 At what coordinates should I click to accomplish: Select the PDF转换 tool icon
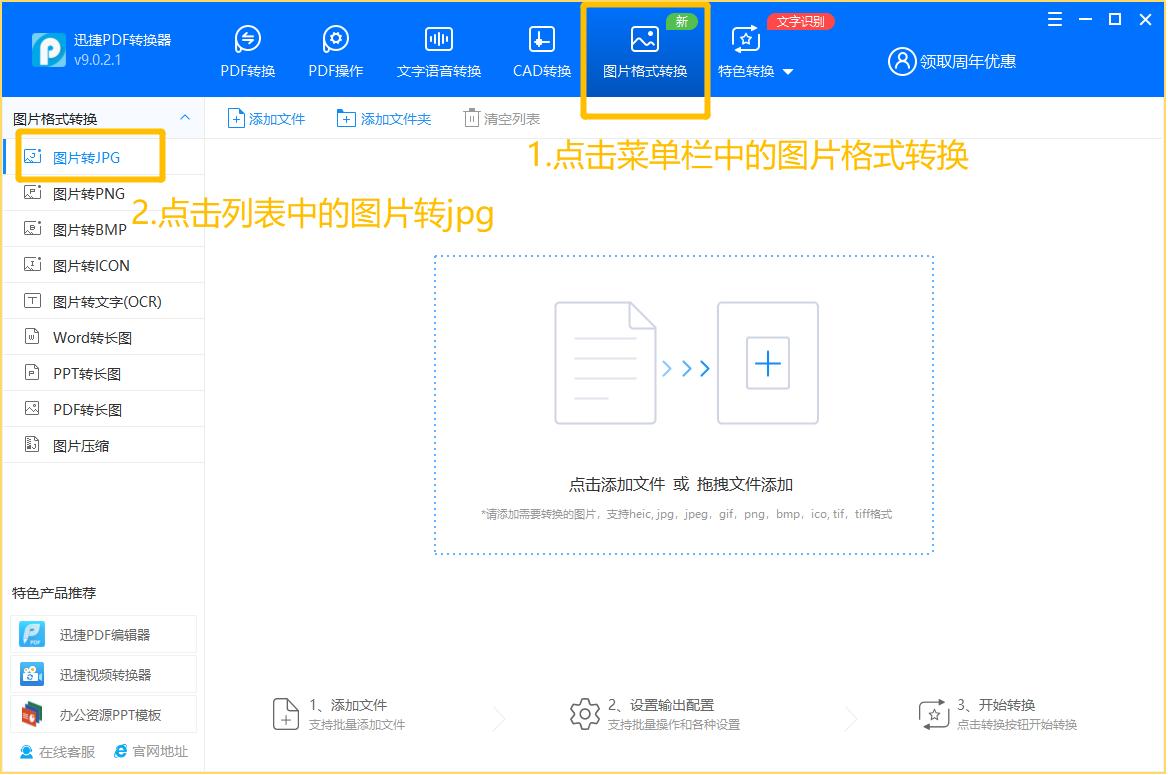[x=247, y=48]
